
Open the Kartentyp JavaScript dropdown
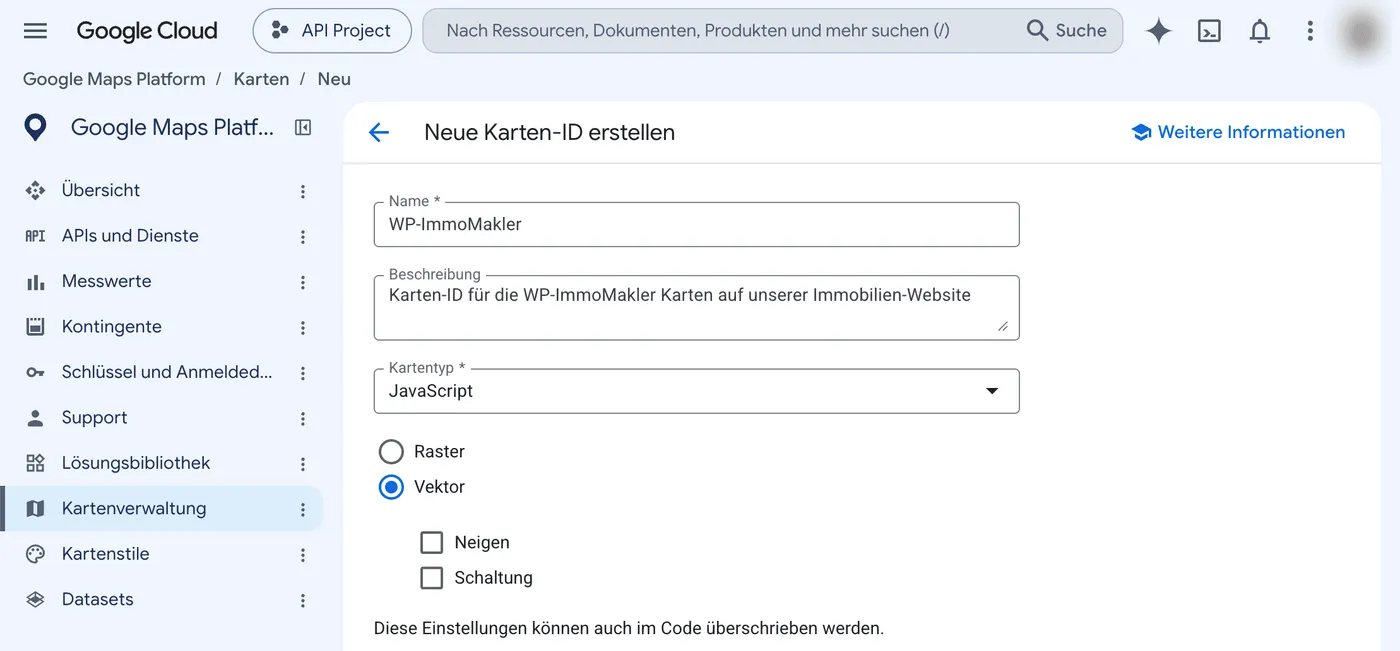pos(696,391)
